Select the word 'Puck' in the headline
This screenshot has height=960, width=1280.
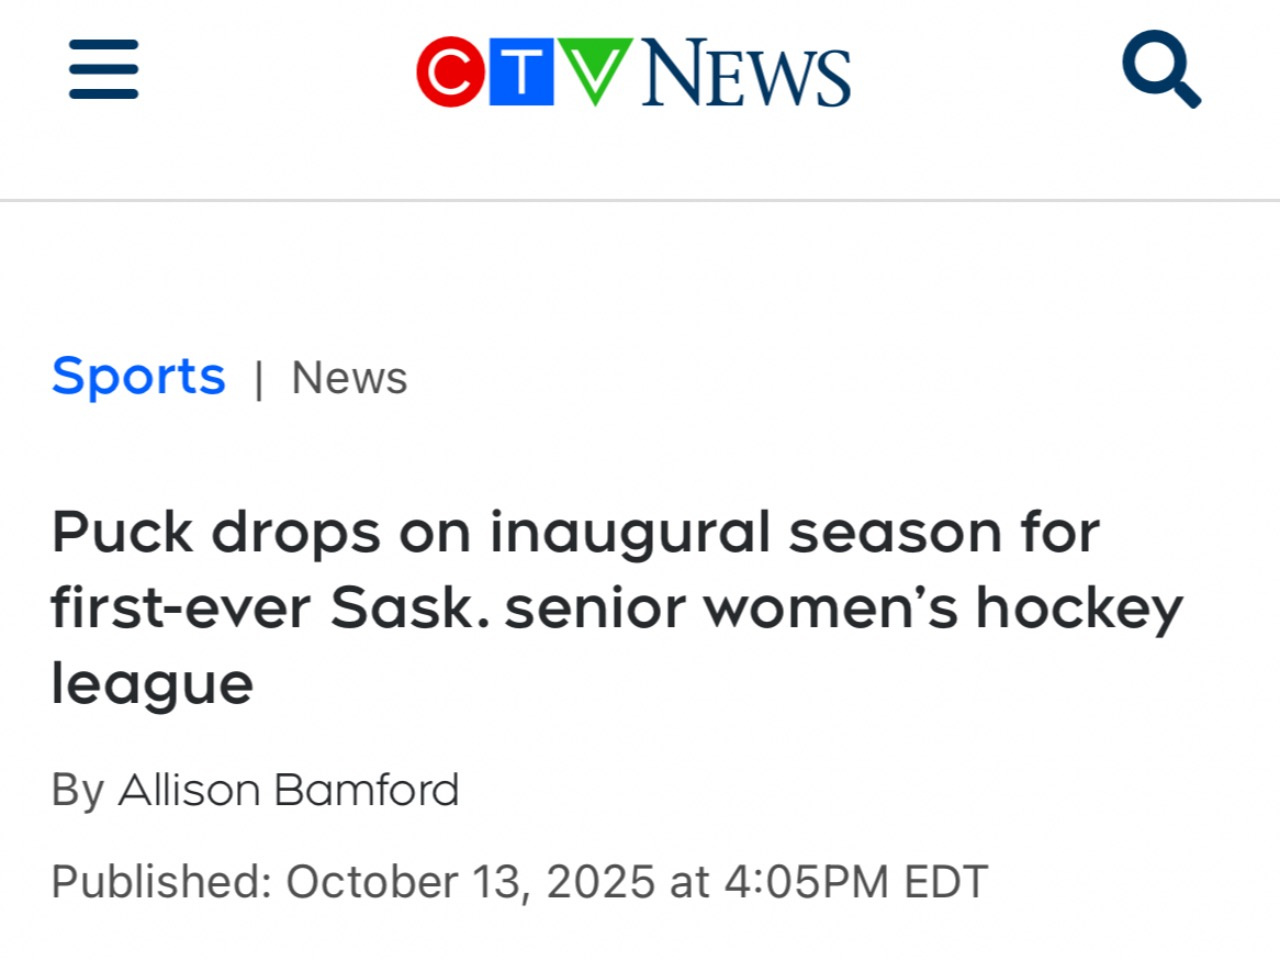pyautogui.click(x=121, y=531)
